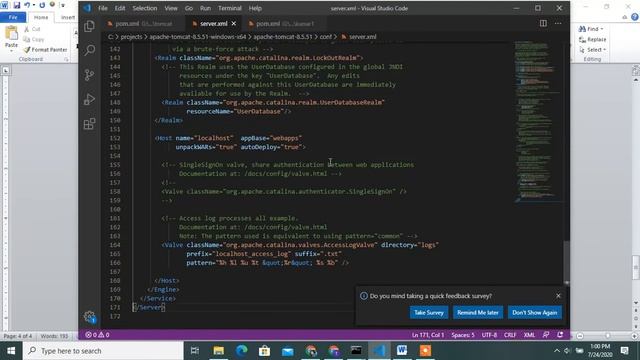Click the Remind Me later button
Image resolution: width=640 pixels, height=360 pixels.
tap(478, 312)
